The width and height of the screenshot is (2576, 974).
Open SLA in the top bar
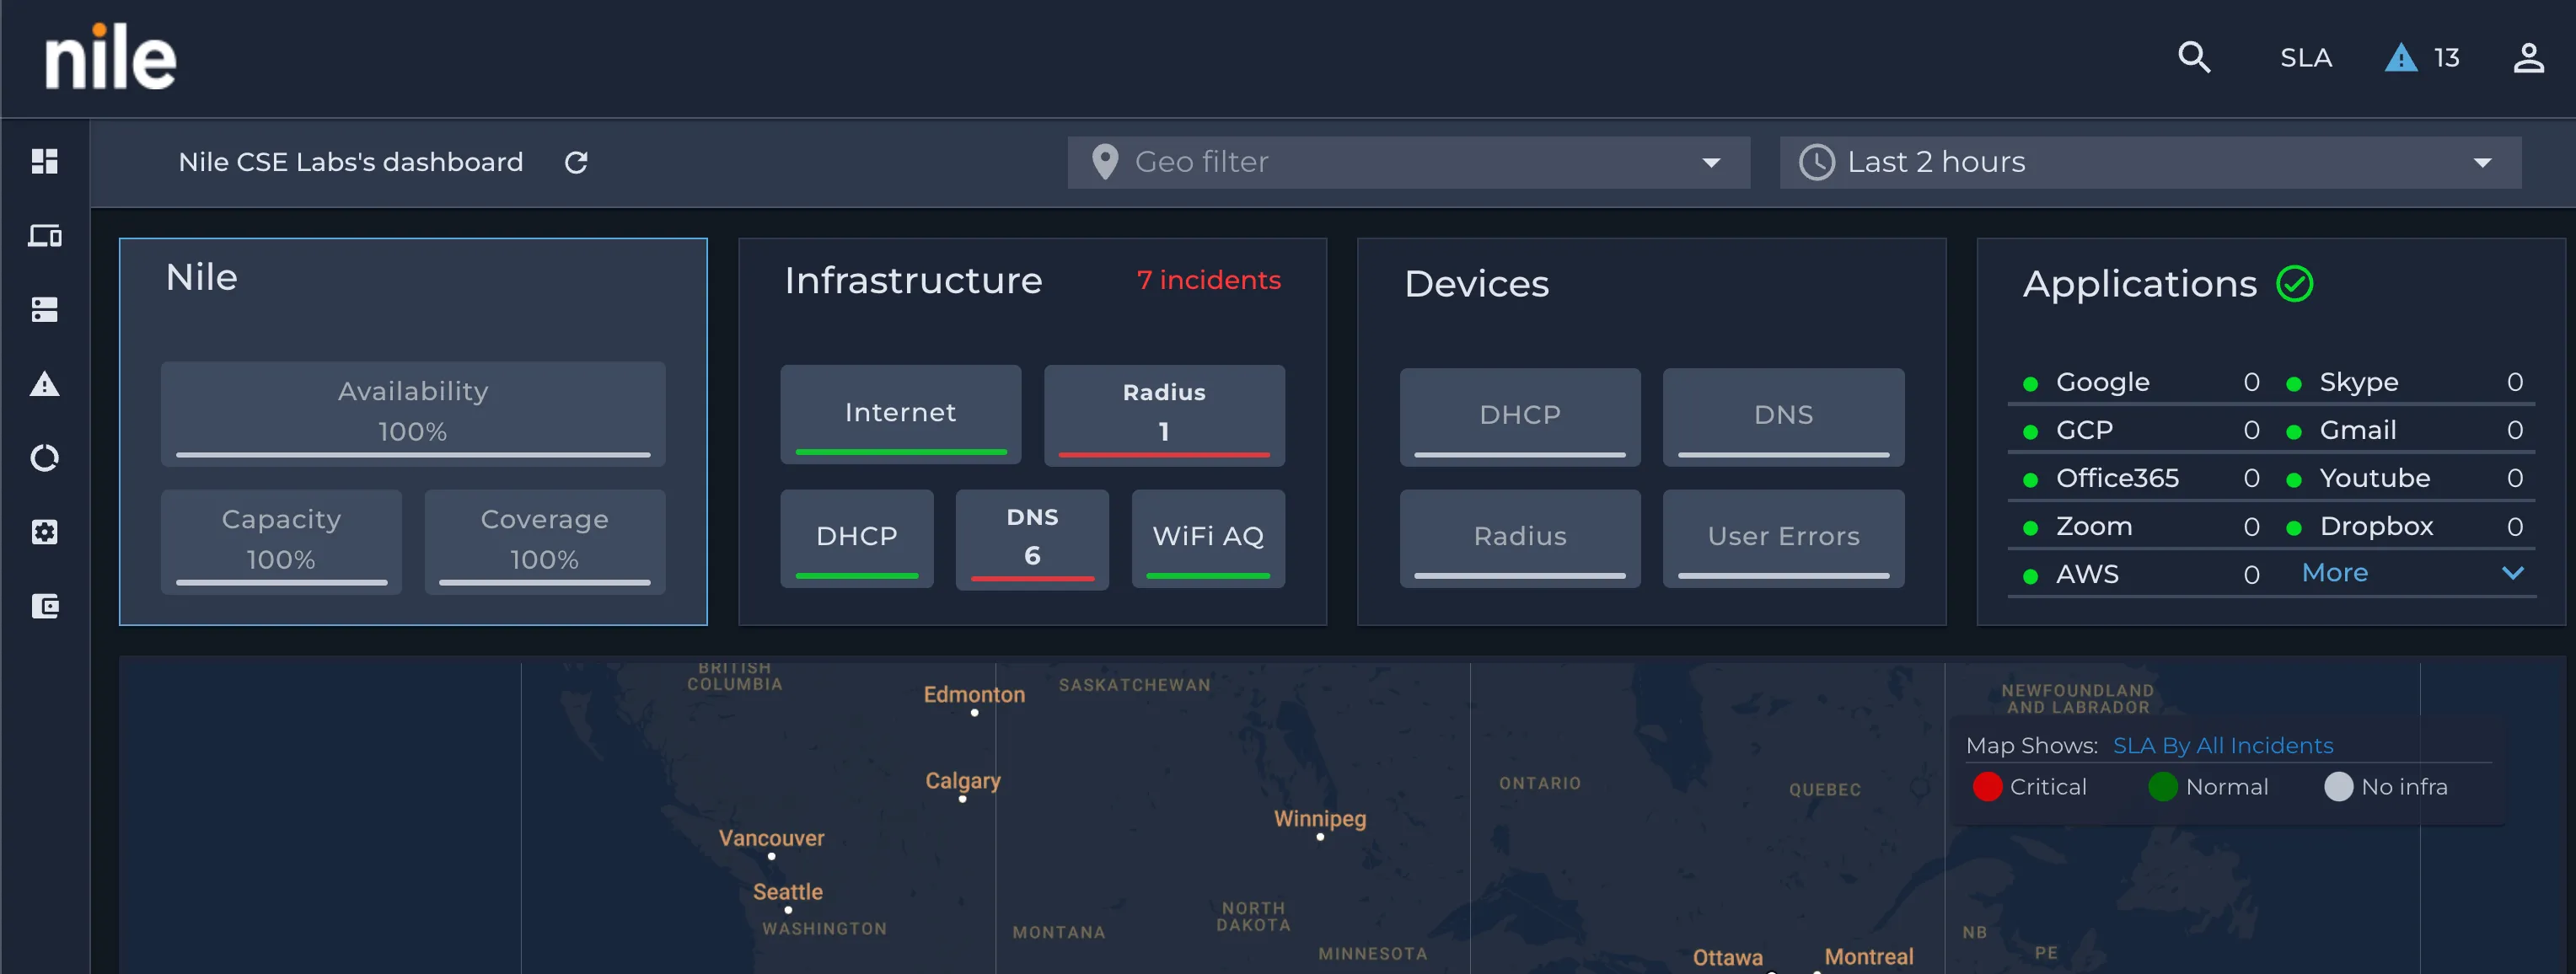pyautogui.click(x=2306, y=58)
